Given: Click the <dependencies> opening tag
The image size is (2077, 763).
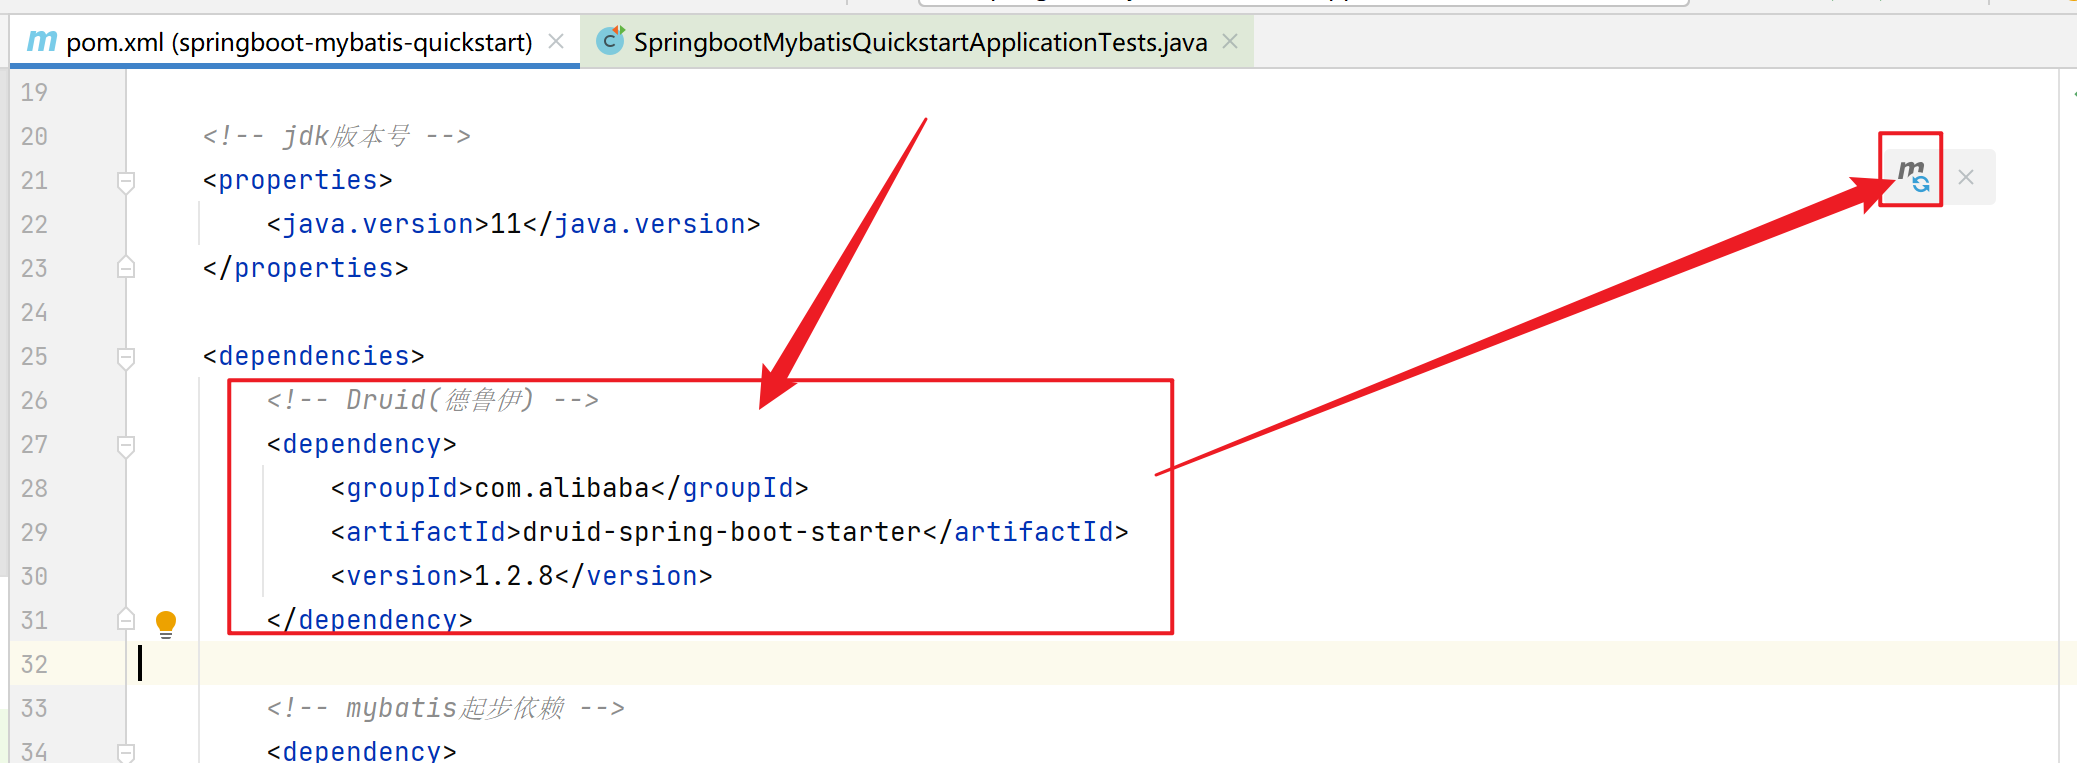Looking at the screenshot, I should click(x=313, y=356).
